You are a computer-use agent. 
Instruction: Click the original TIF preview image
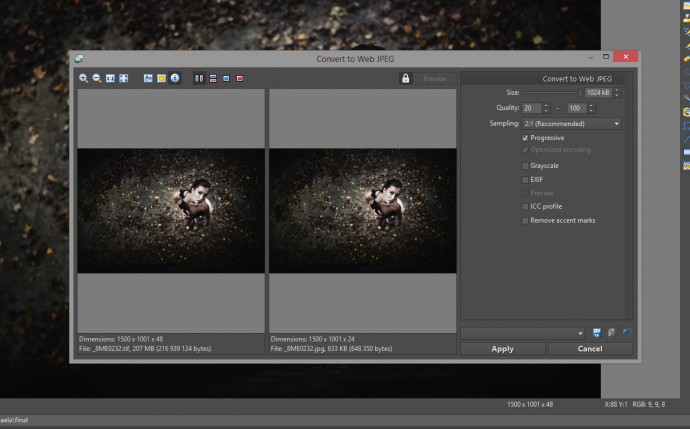pos(171,211)
